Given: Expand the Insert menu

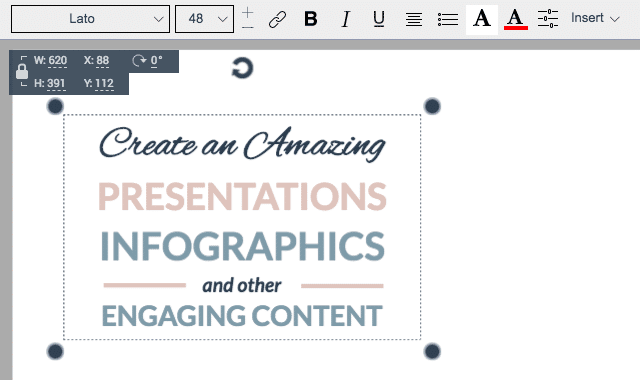Looking at the screenshot, I should [595, 18].
